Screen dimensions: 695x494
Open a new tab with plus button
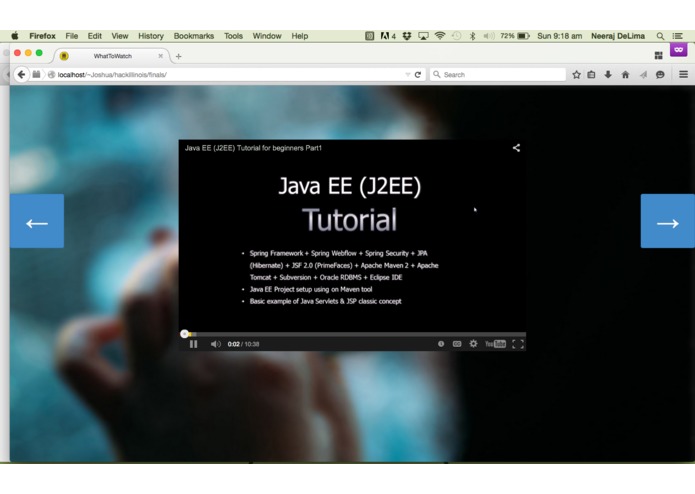coord(179,56)
